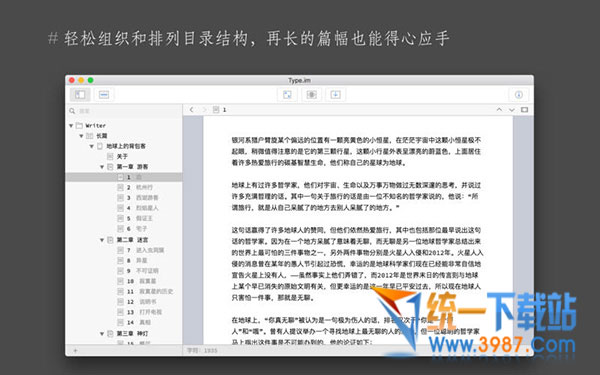Screen dimensions: 600x375
Task: Click document icon of row 10
Action: point(120,281)
